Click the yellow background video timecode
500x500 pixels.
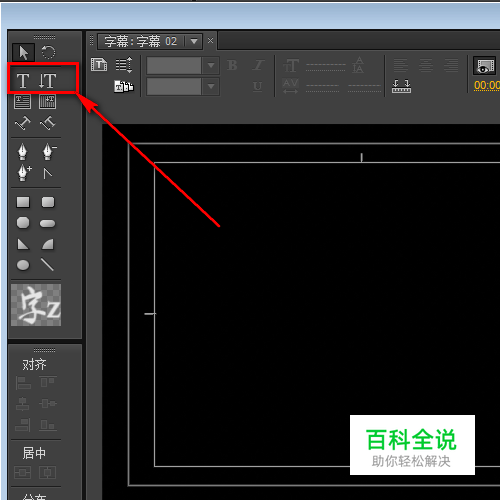[x=487, y=85]
